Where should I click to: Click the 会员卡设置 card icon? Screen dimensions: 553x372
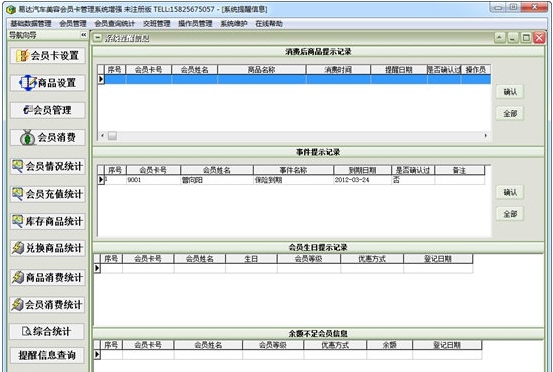pos(22,56)
